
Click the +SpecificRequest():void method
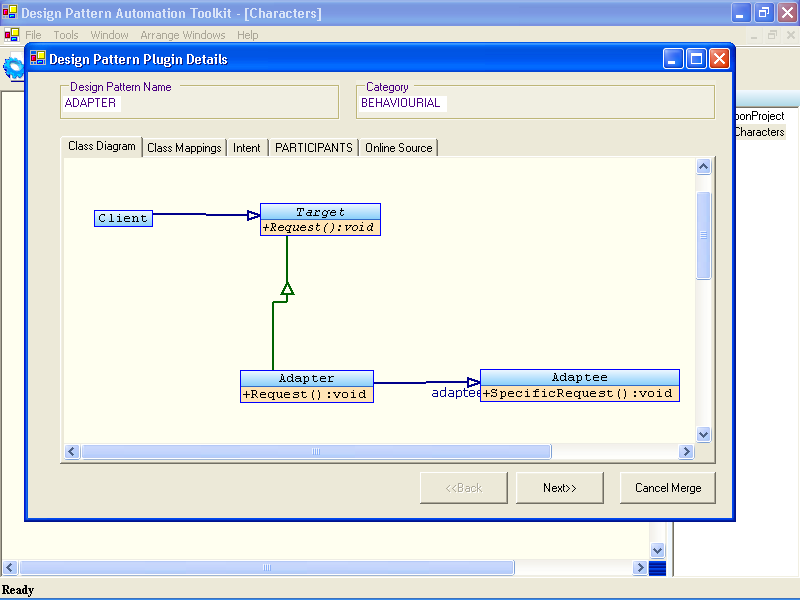pyautogui.click(x=580, y=393)
